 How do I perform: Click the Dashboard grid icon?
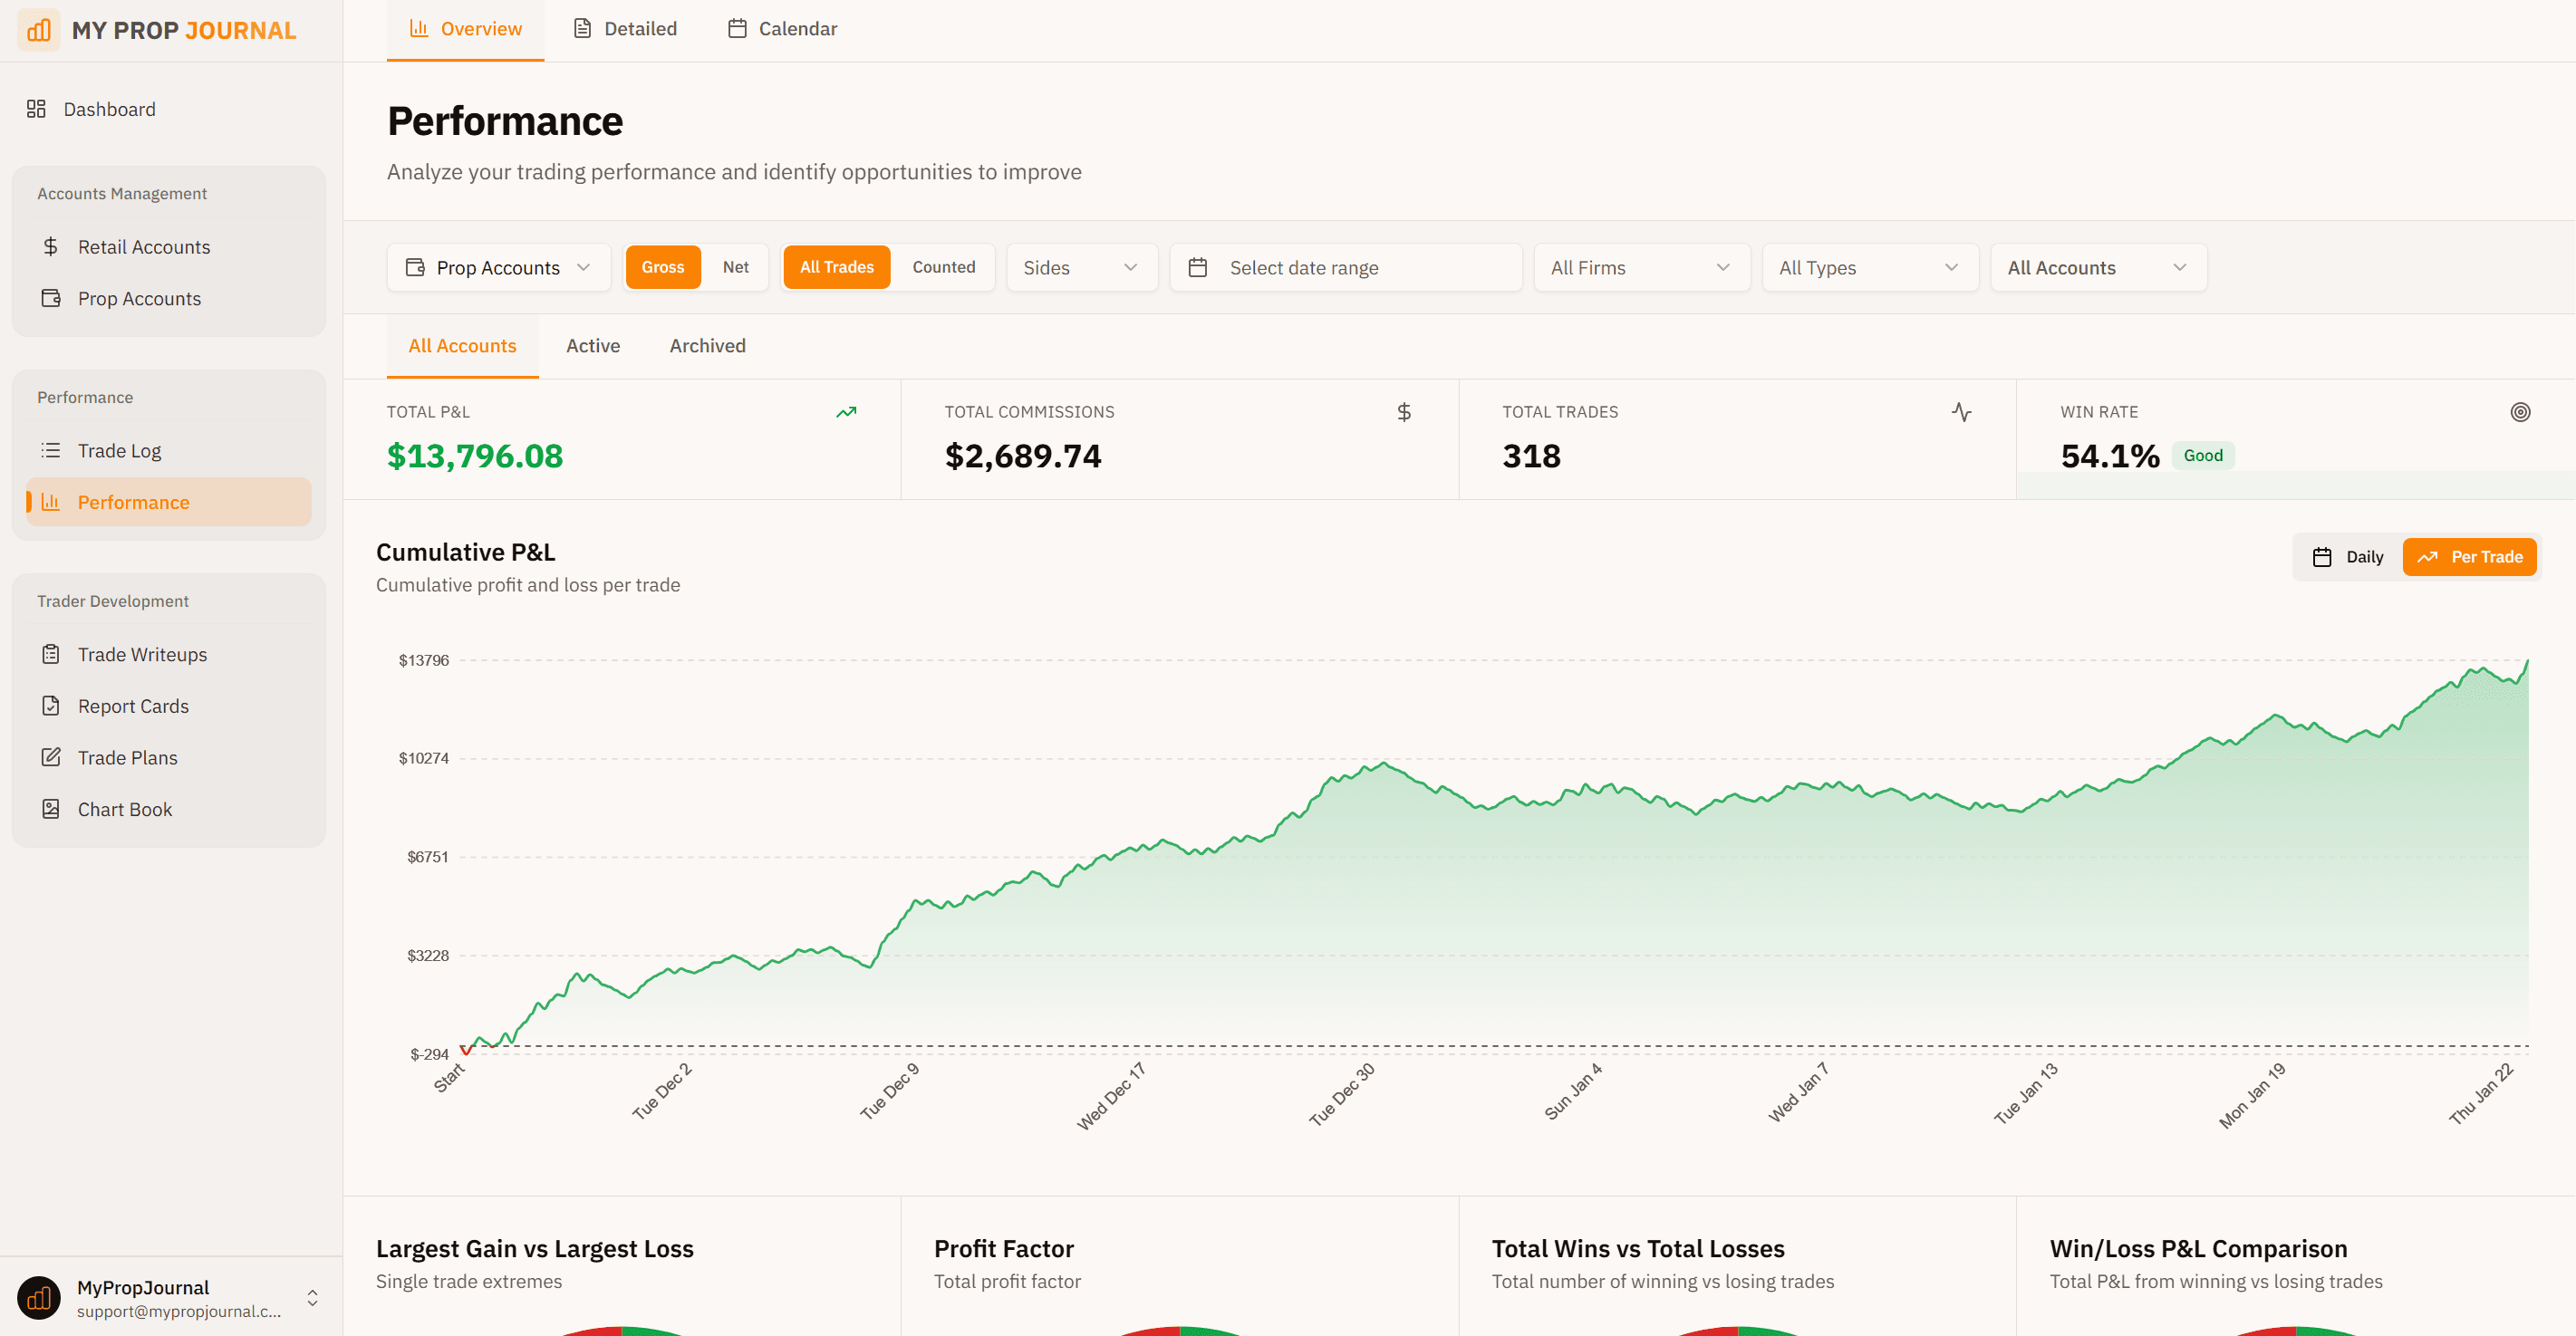coord(36,109)
